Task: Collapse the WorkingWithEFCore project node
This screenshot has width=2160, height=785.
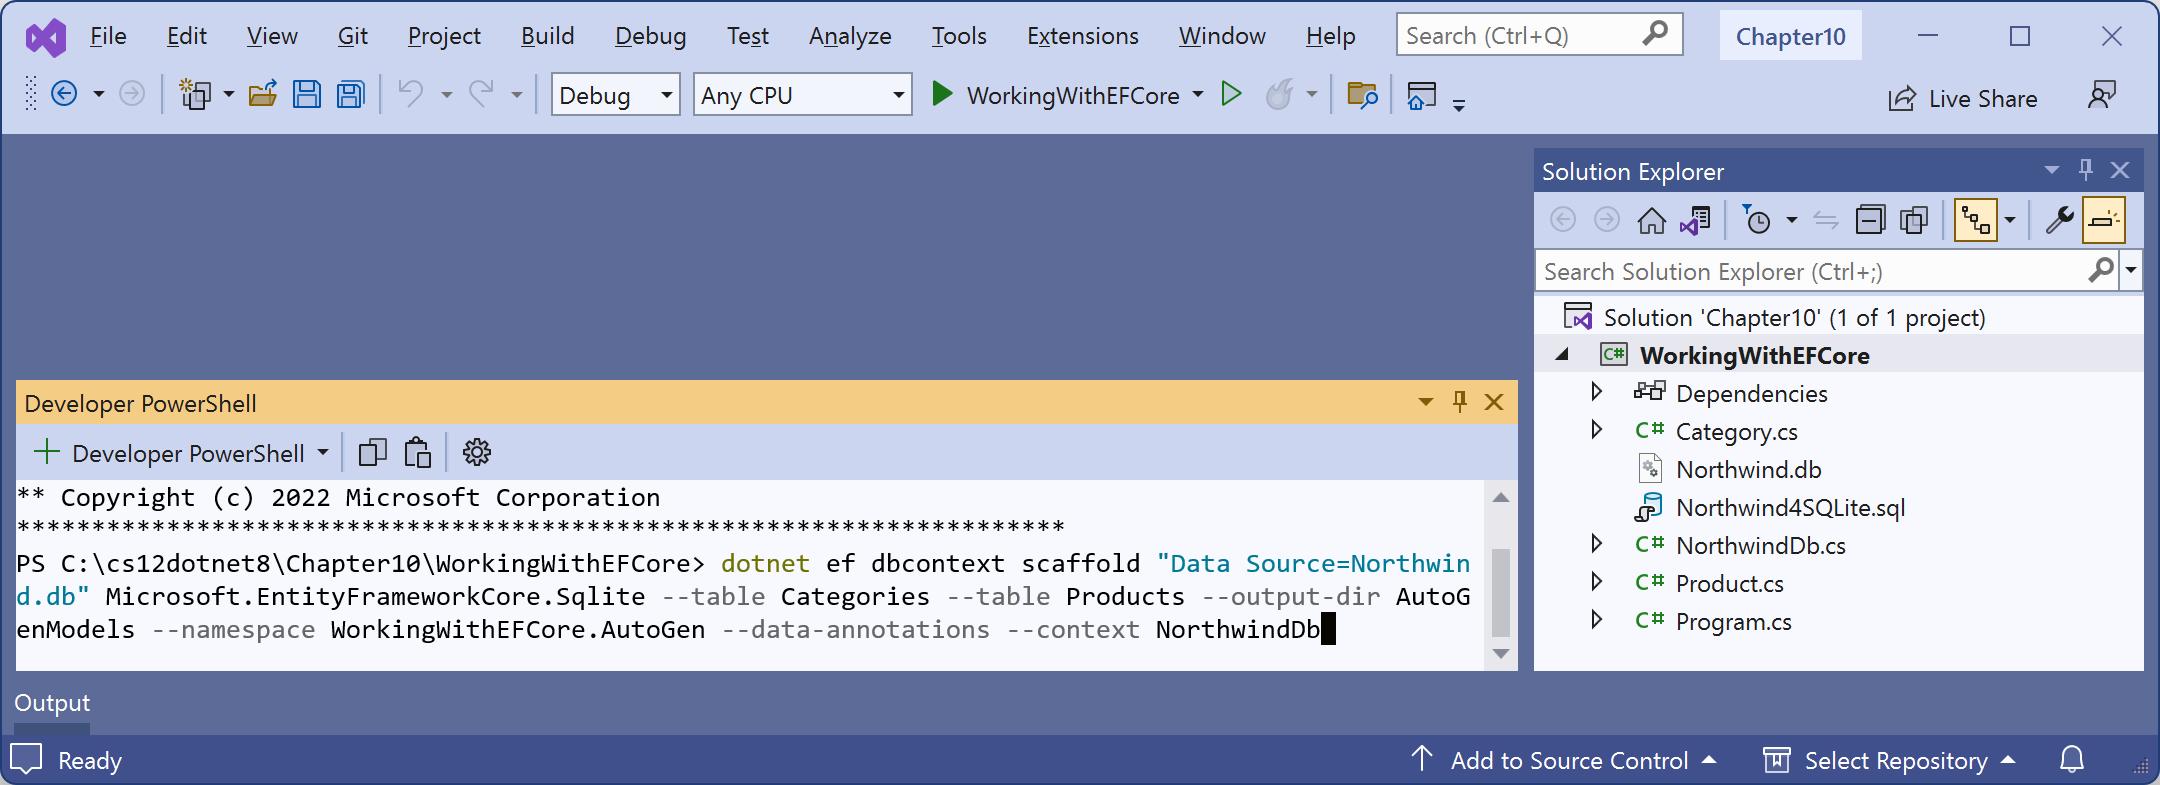Action: [x=1562, y=354]
